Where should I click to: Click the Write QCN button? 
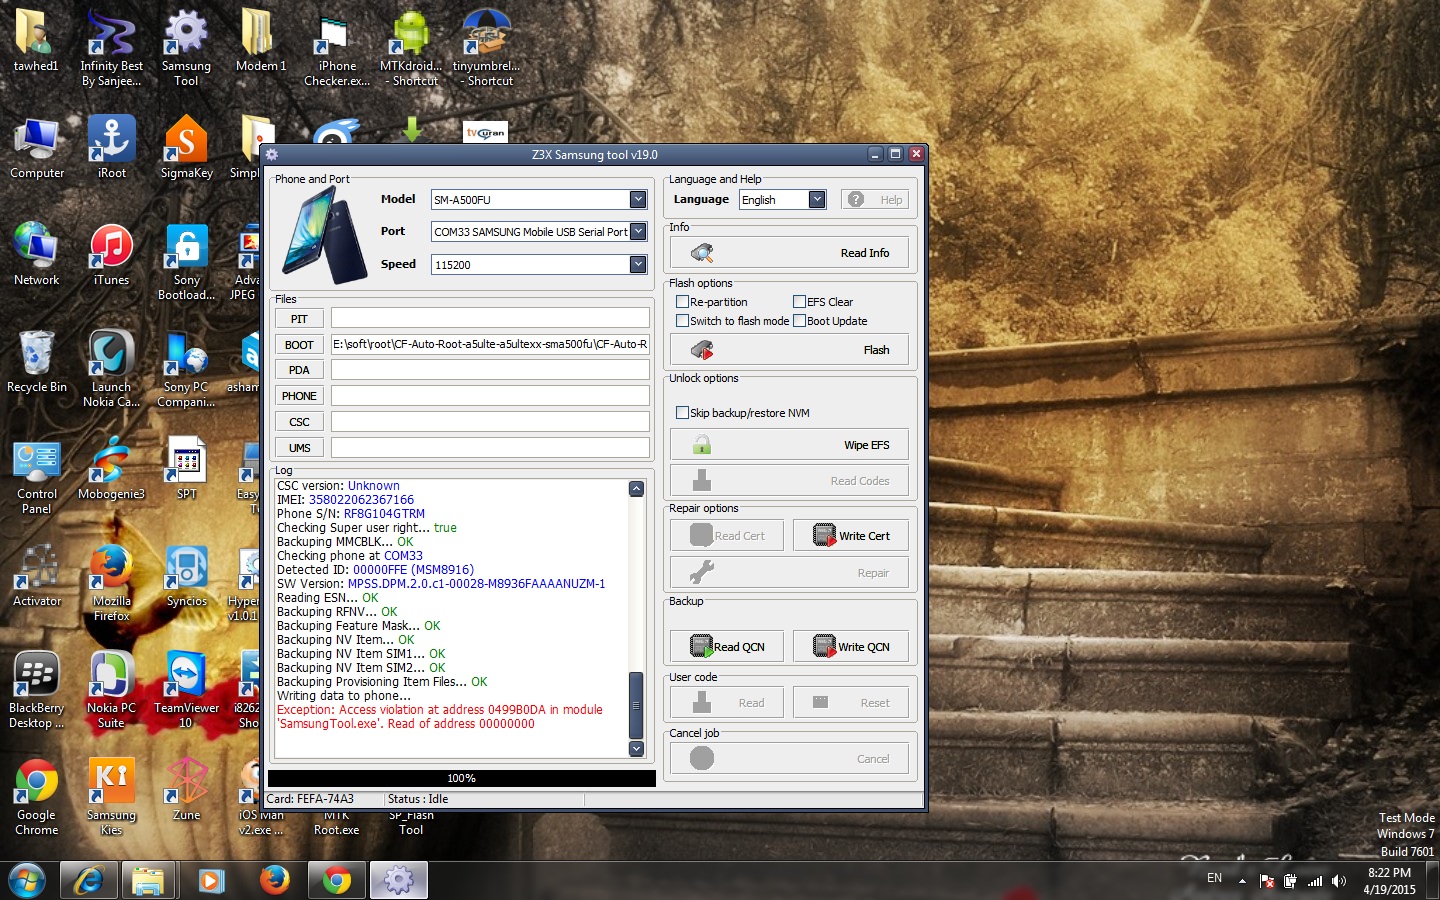(x=851, y=647)
